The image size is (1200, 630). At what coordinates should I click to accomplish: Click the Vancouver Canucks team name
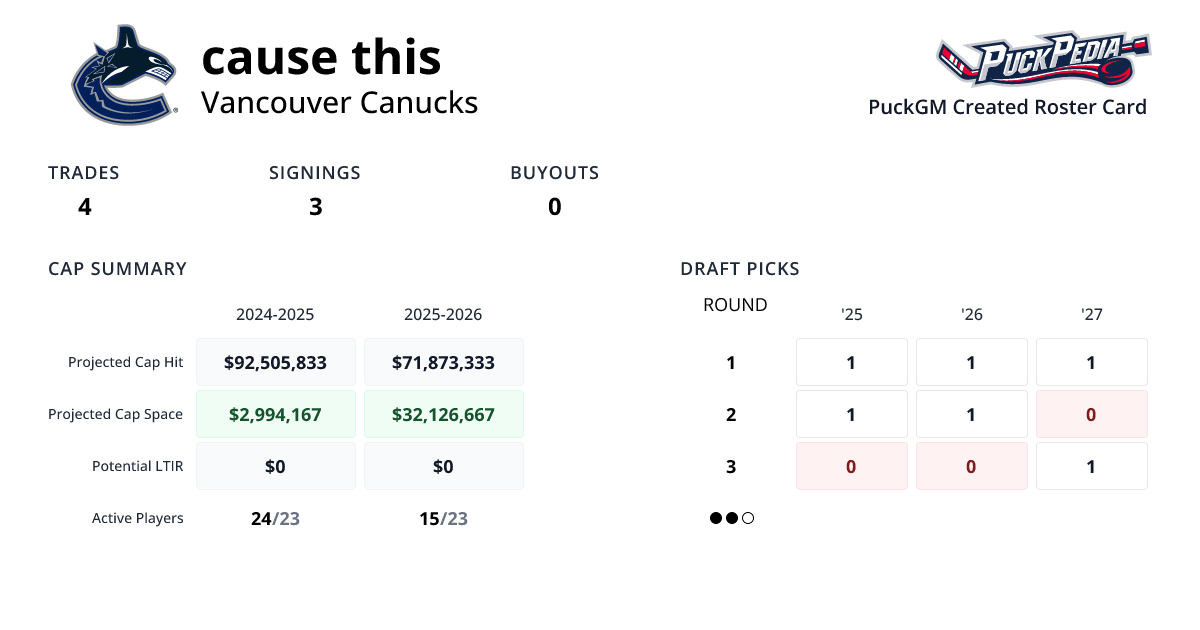(x=339, y=102)
